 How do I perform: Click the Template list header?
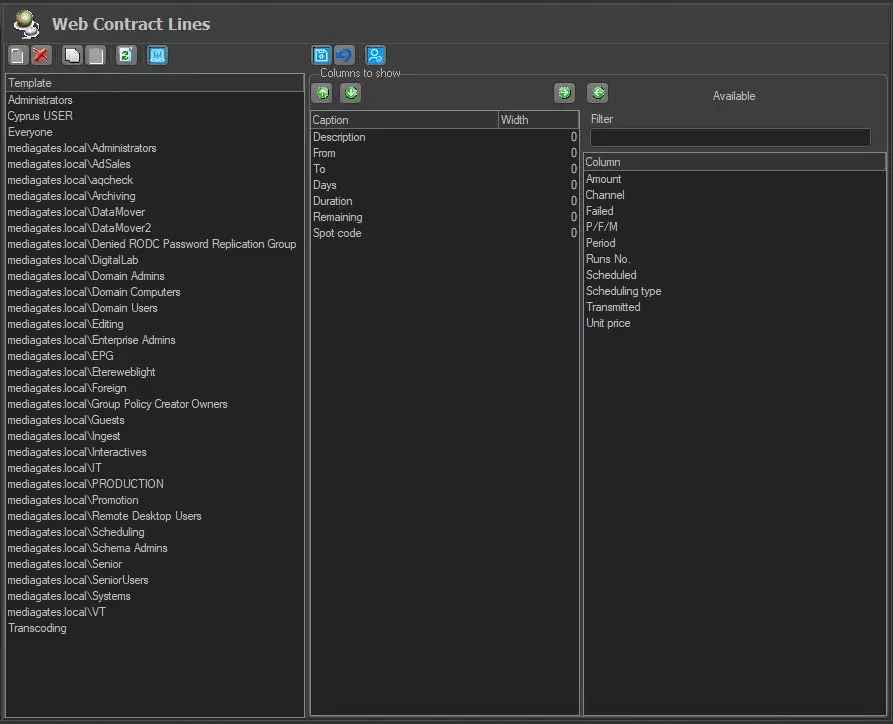pos(154,83)
